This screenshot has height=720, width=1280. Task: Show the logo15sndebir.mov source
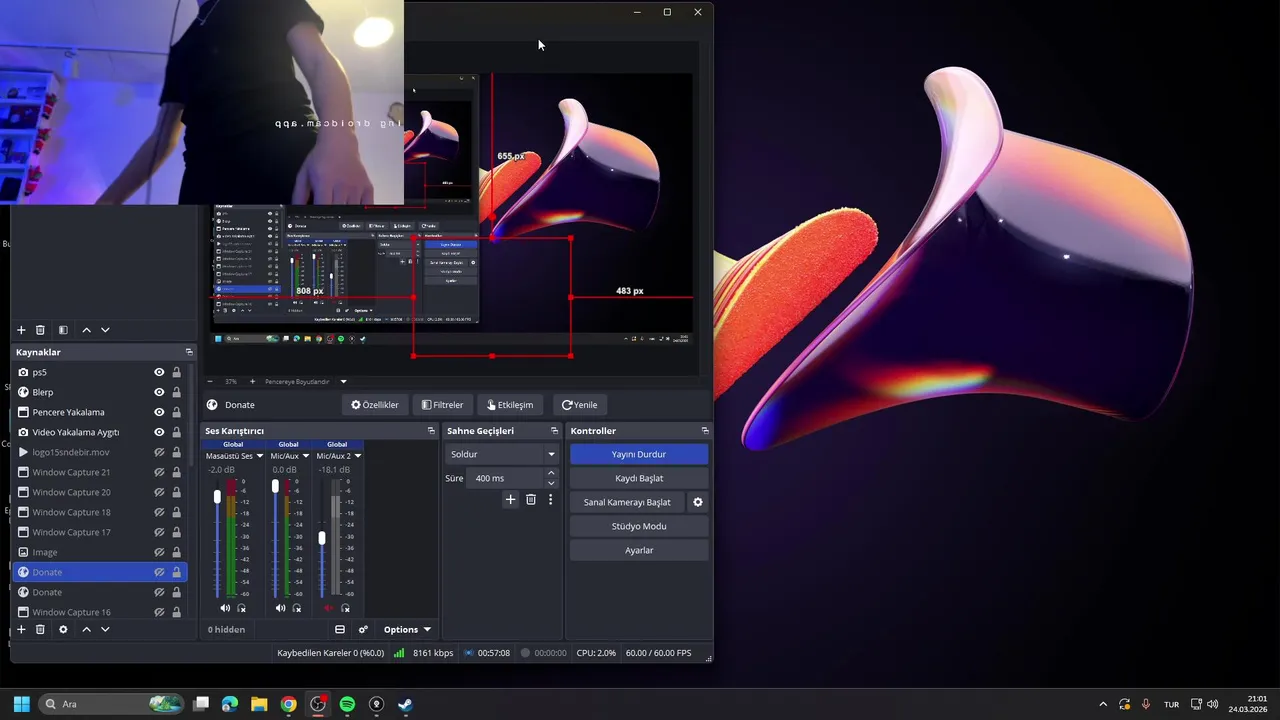(x=159, y=452)
